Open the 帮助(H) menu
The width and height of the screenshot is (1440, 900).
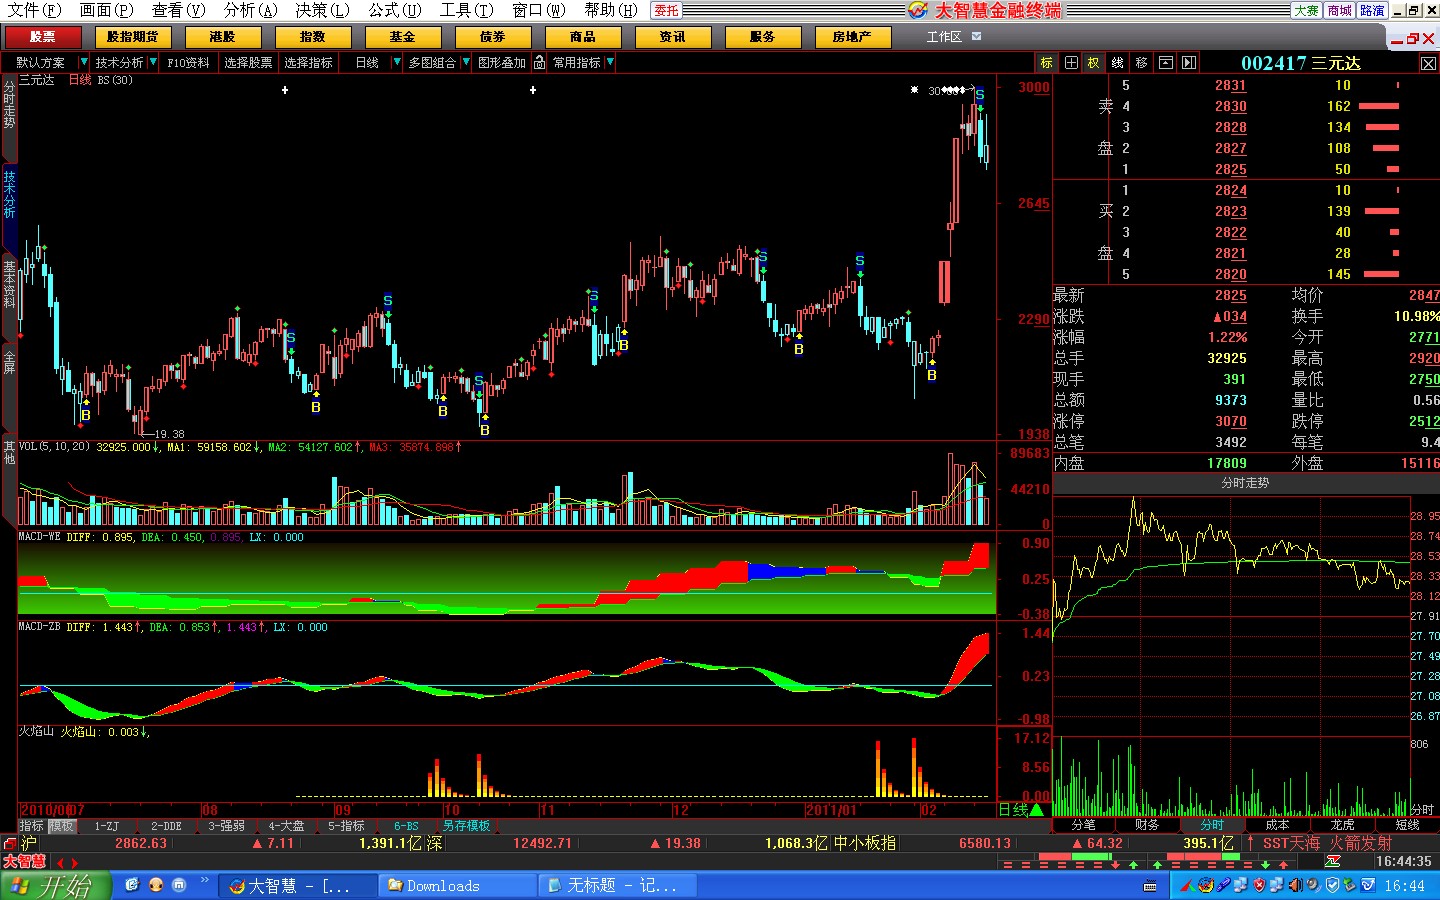tap(611, 10)
